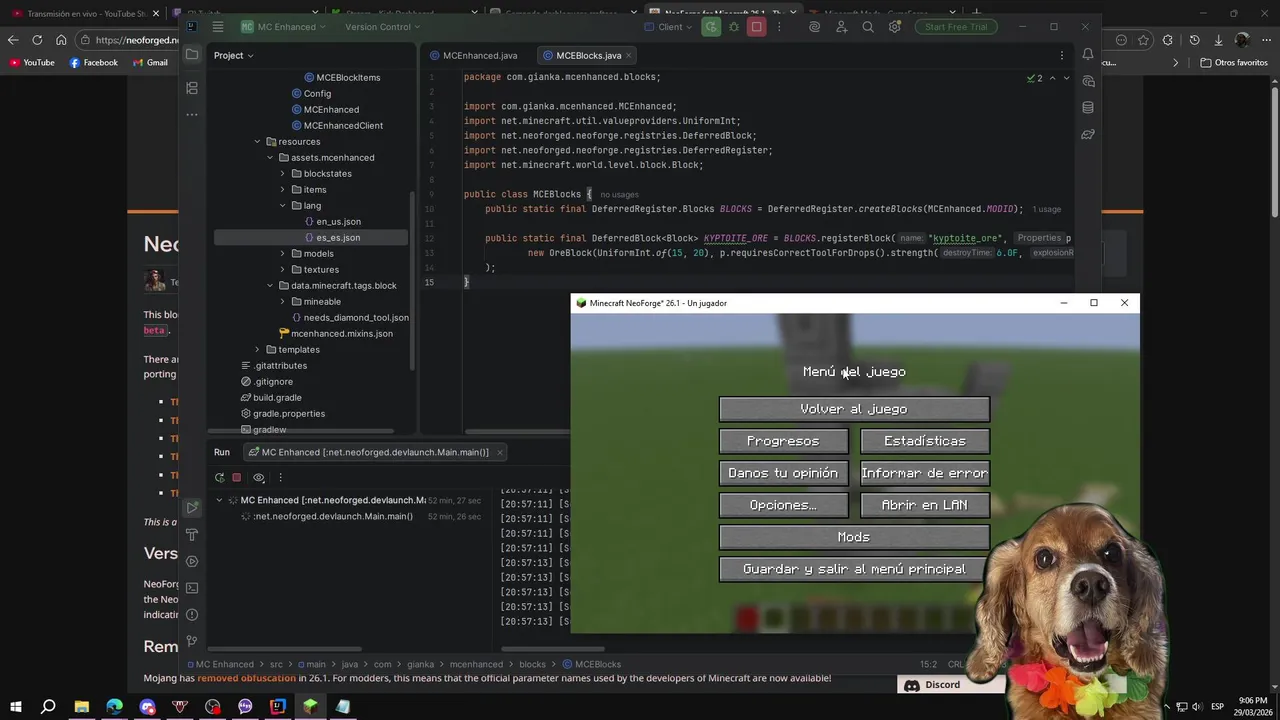Open the Windows Start menu
Screen dimensions: 1280x720
pos(15,707)
